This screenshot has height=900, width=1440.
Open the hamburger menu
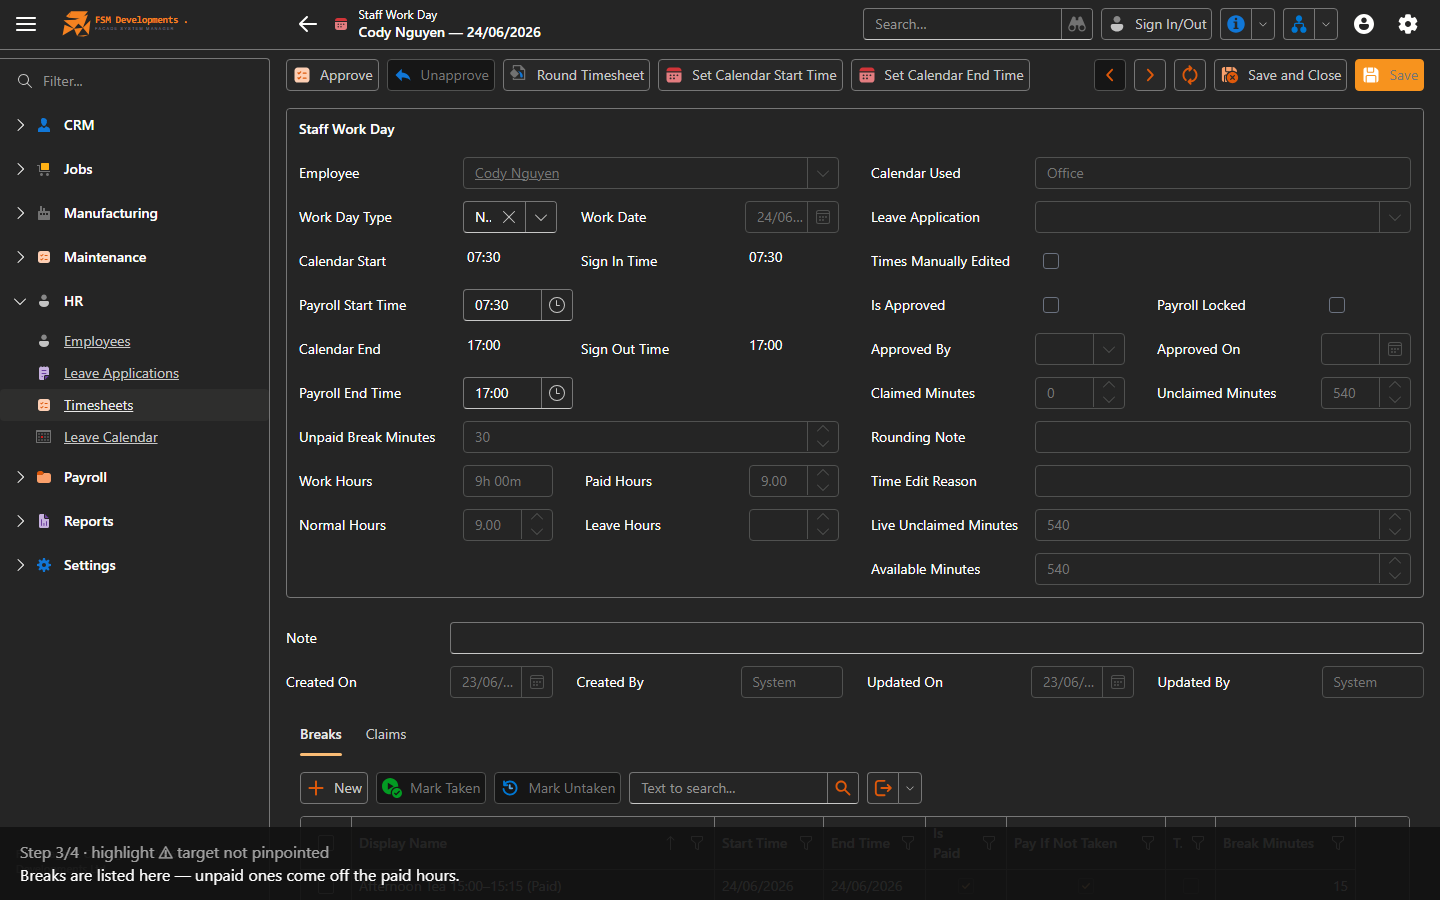[x=26, y=24]
